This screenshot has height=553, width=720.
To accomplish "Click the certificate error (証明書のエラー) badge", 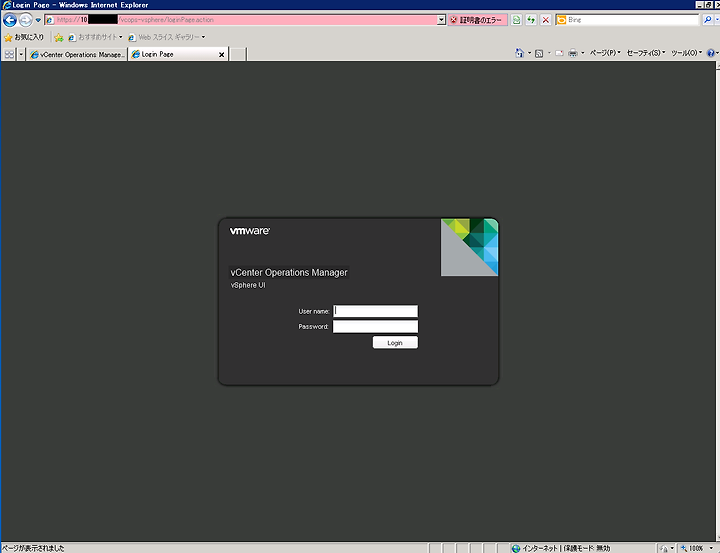I will pyautogui.click(x=477, y=20).
